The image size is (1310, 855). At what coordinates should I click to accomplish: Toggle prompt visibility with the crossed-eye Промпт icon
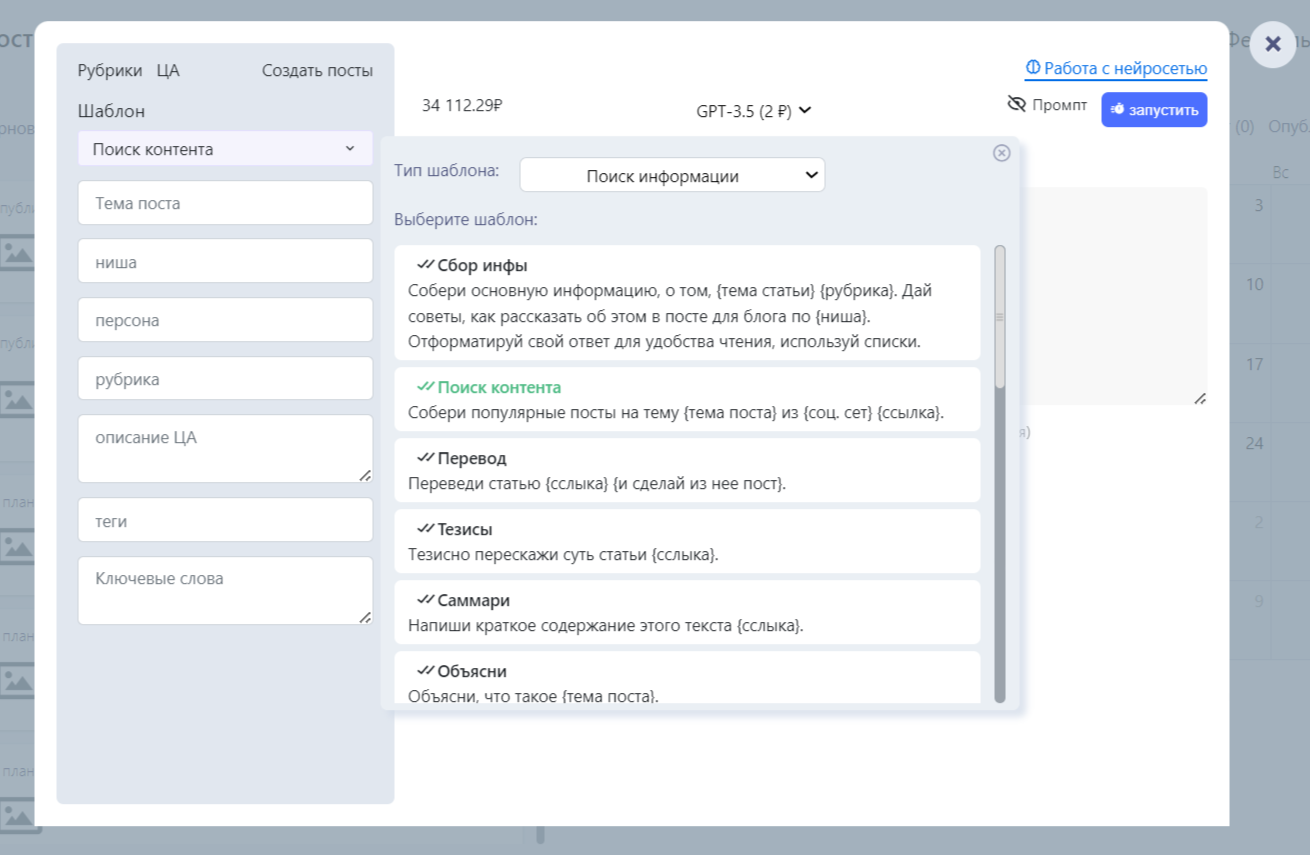click(1017, 104)
